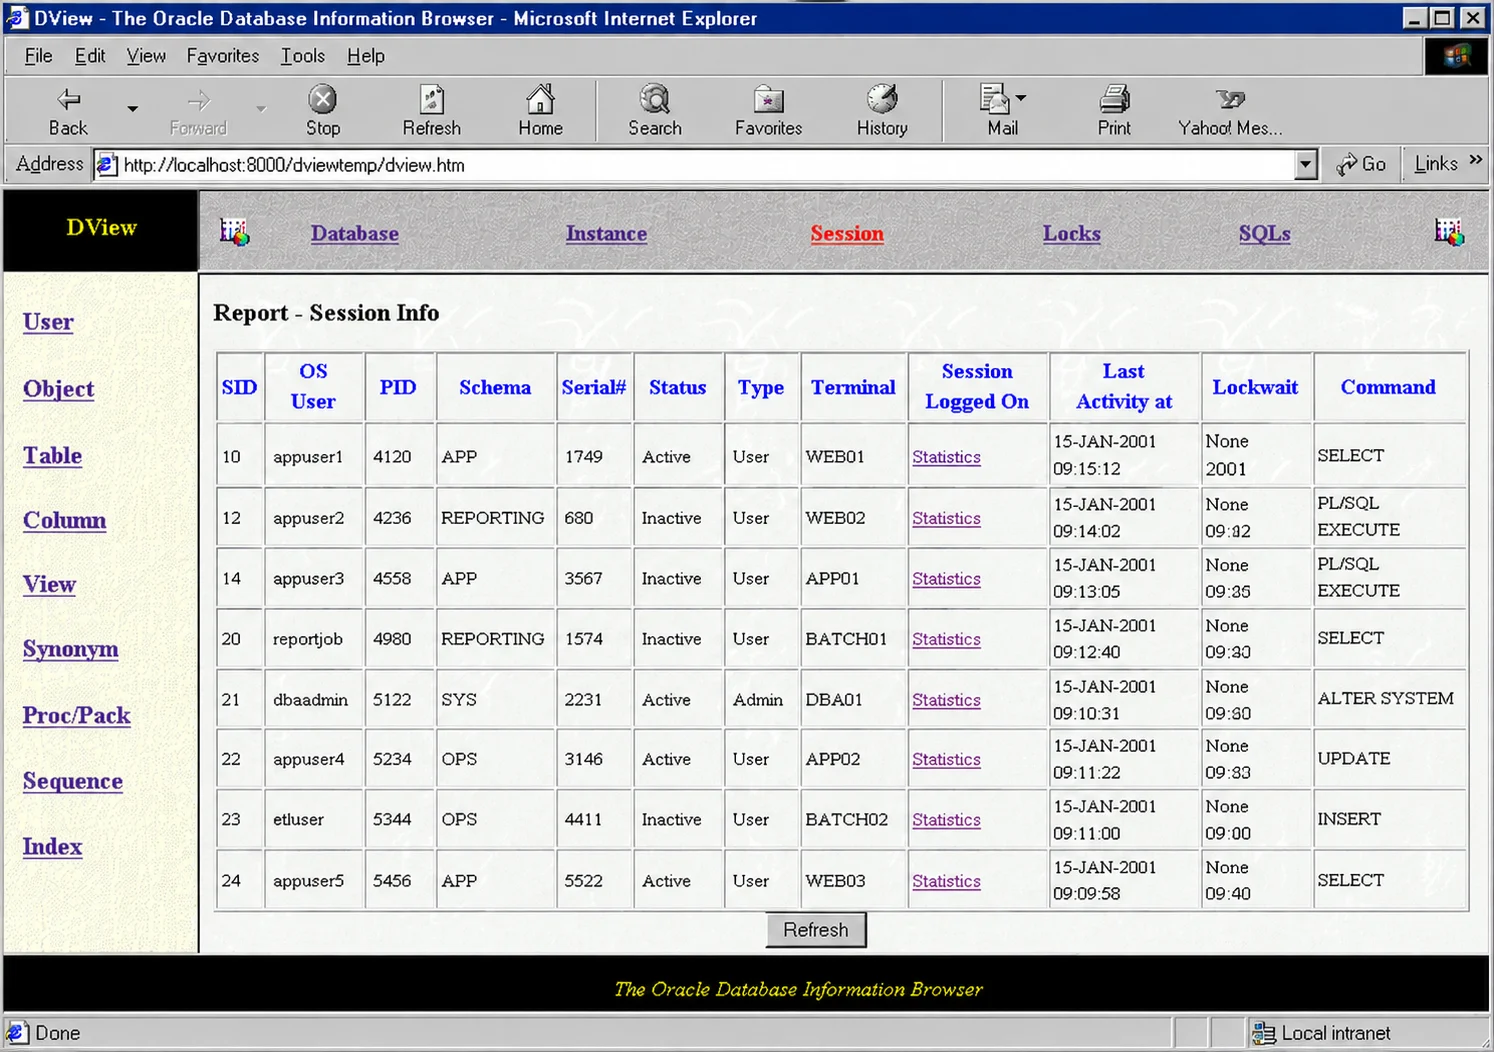1494x1052 pixels.
Task: Reload the page with Refresh toolbar icon
Action: pyautogui.click(x=432, y=111)
